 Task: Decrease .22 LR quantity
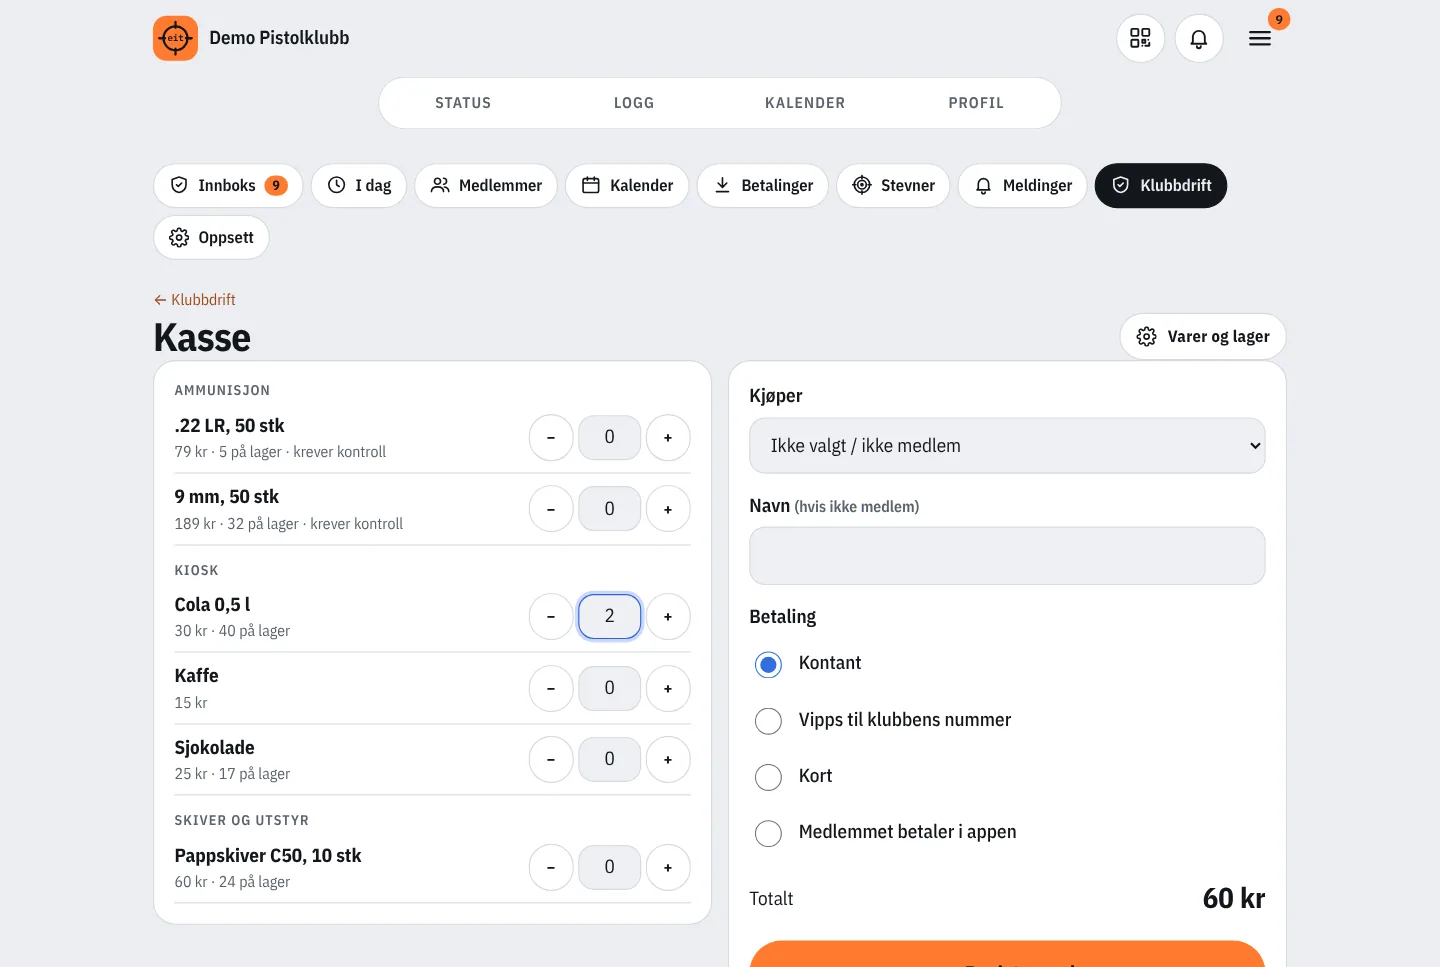[x=551, y=437]
